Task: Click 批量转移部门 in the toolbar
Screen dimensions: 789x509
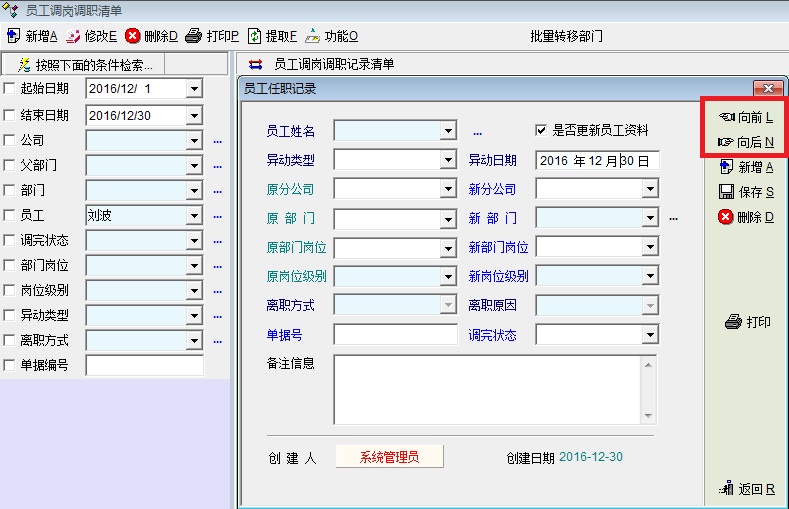Action: (566, 37)
